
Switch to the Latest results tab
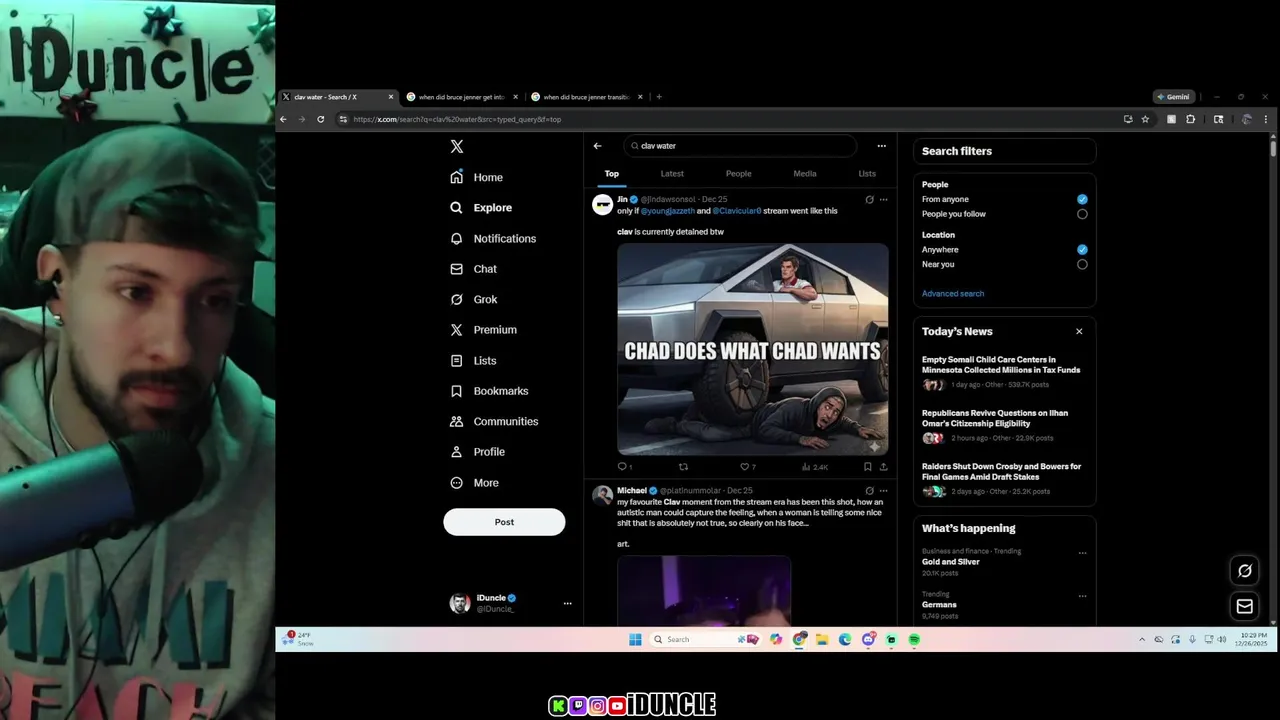coord(672,174)
